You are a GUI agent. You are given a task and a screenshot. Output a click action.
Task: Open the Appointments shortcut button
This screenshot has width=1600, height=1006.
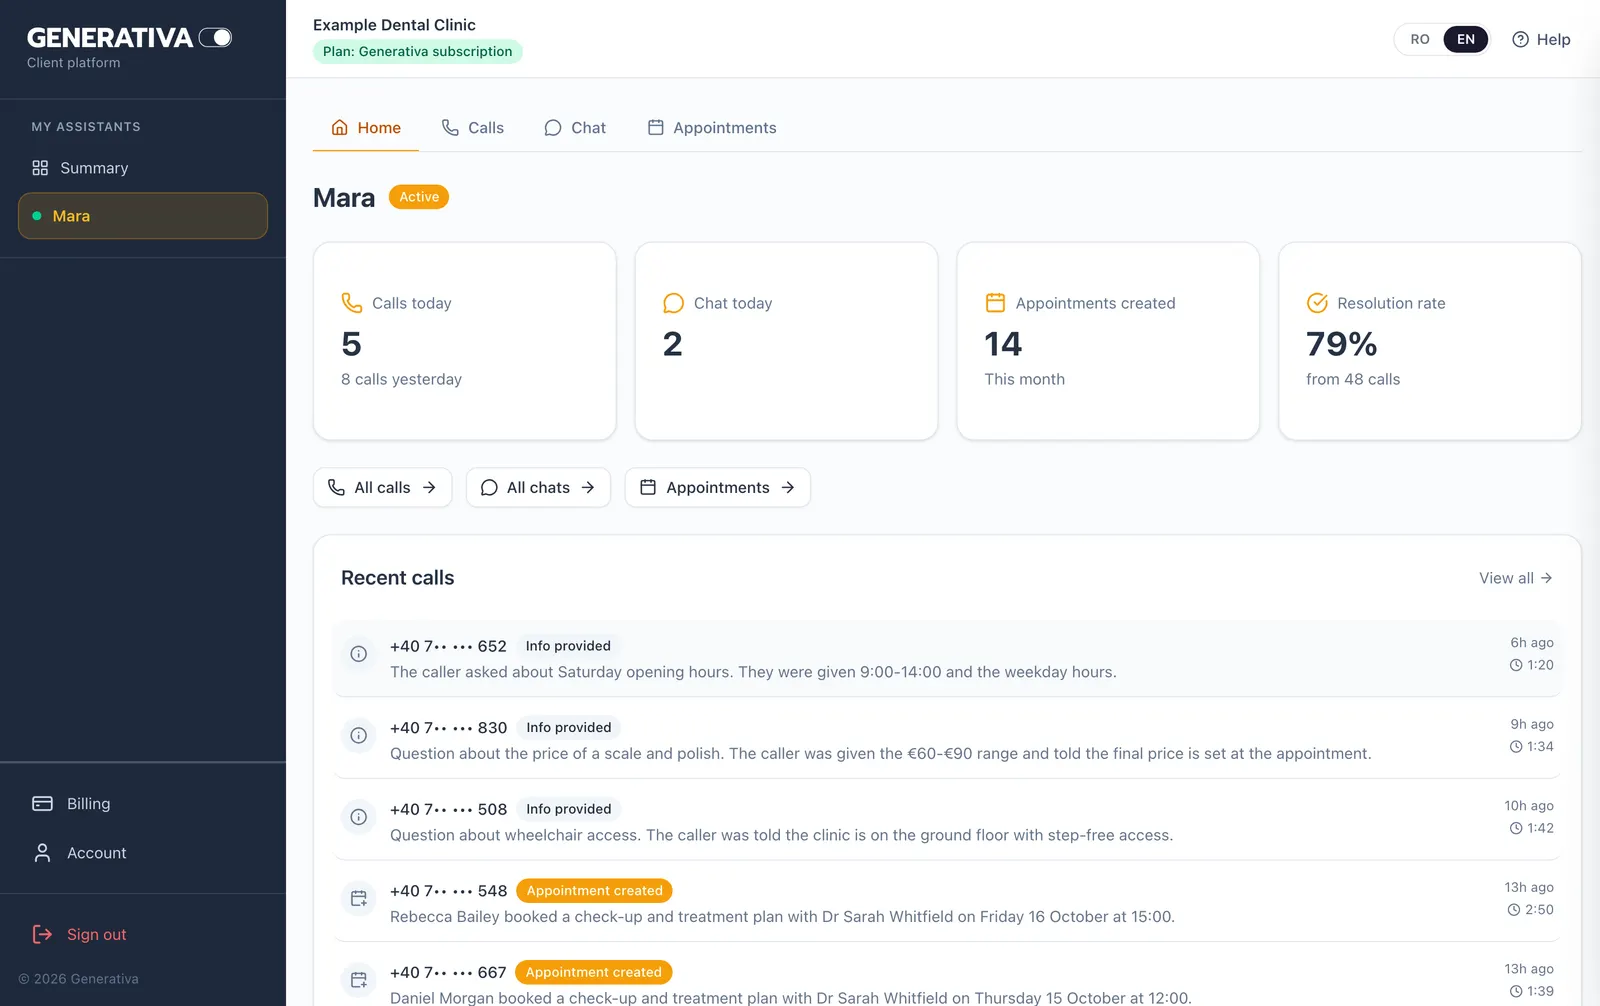pyautogui.click(x=718, y=488)
